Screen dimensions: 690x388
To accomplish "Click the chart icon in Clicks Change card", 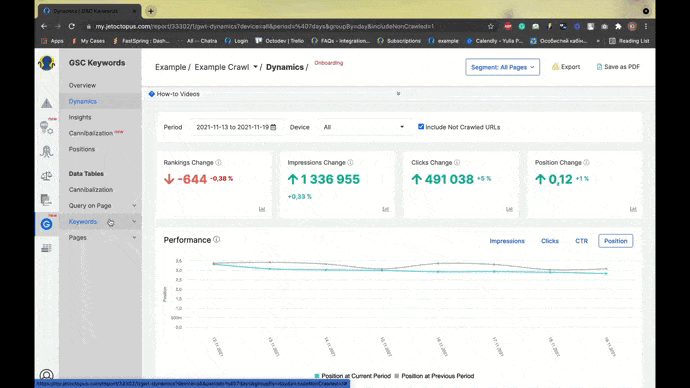I will (x=509, y=209).
